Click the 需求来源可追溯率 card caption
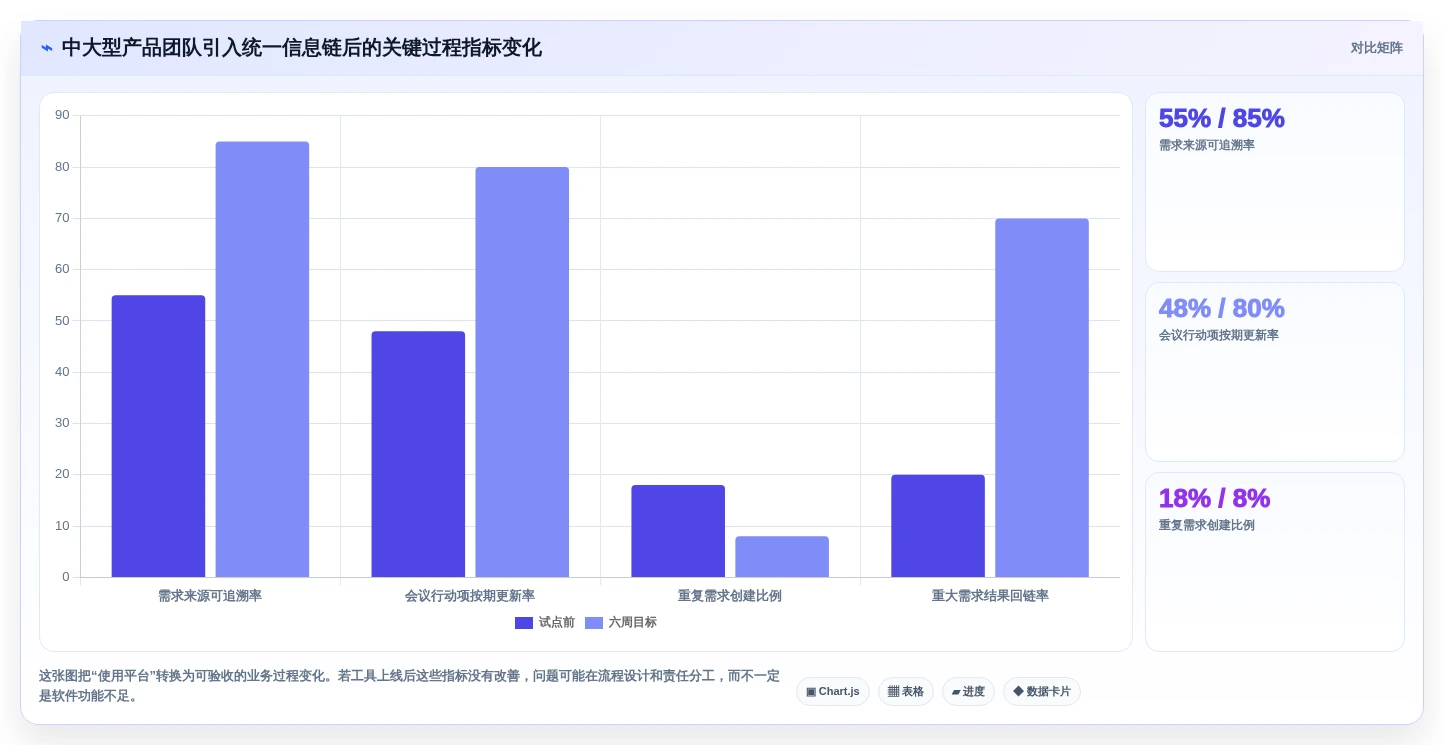This screenshot has height=745, width=1444. point(1207,145)
